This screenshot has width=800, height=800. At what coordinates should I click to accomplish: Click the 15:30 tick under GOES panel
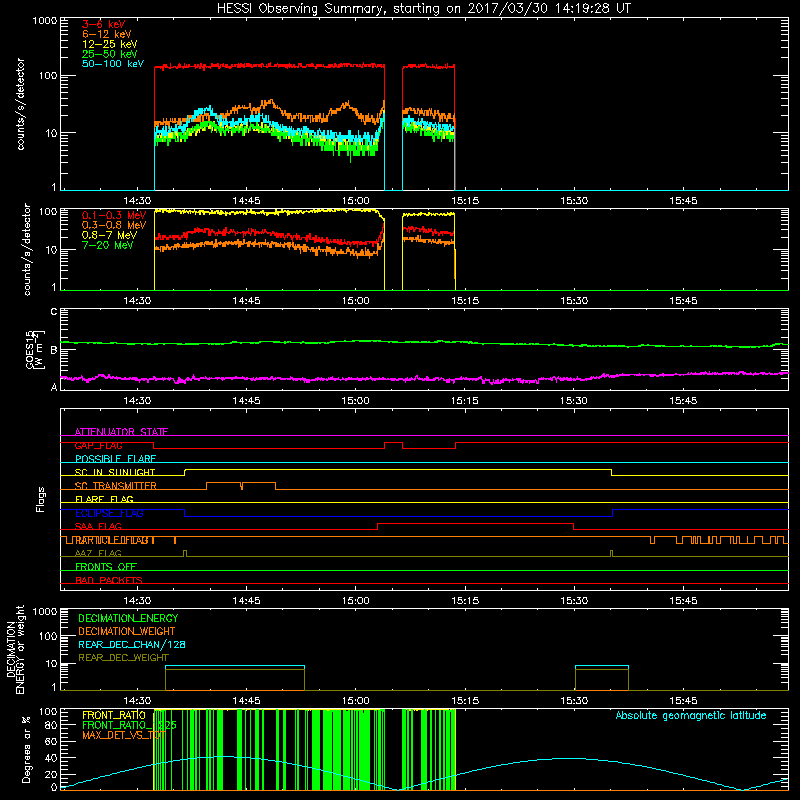(574, 401)
